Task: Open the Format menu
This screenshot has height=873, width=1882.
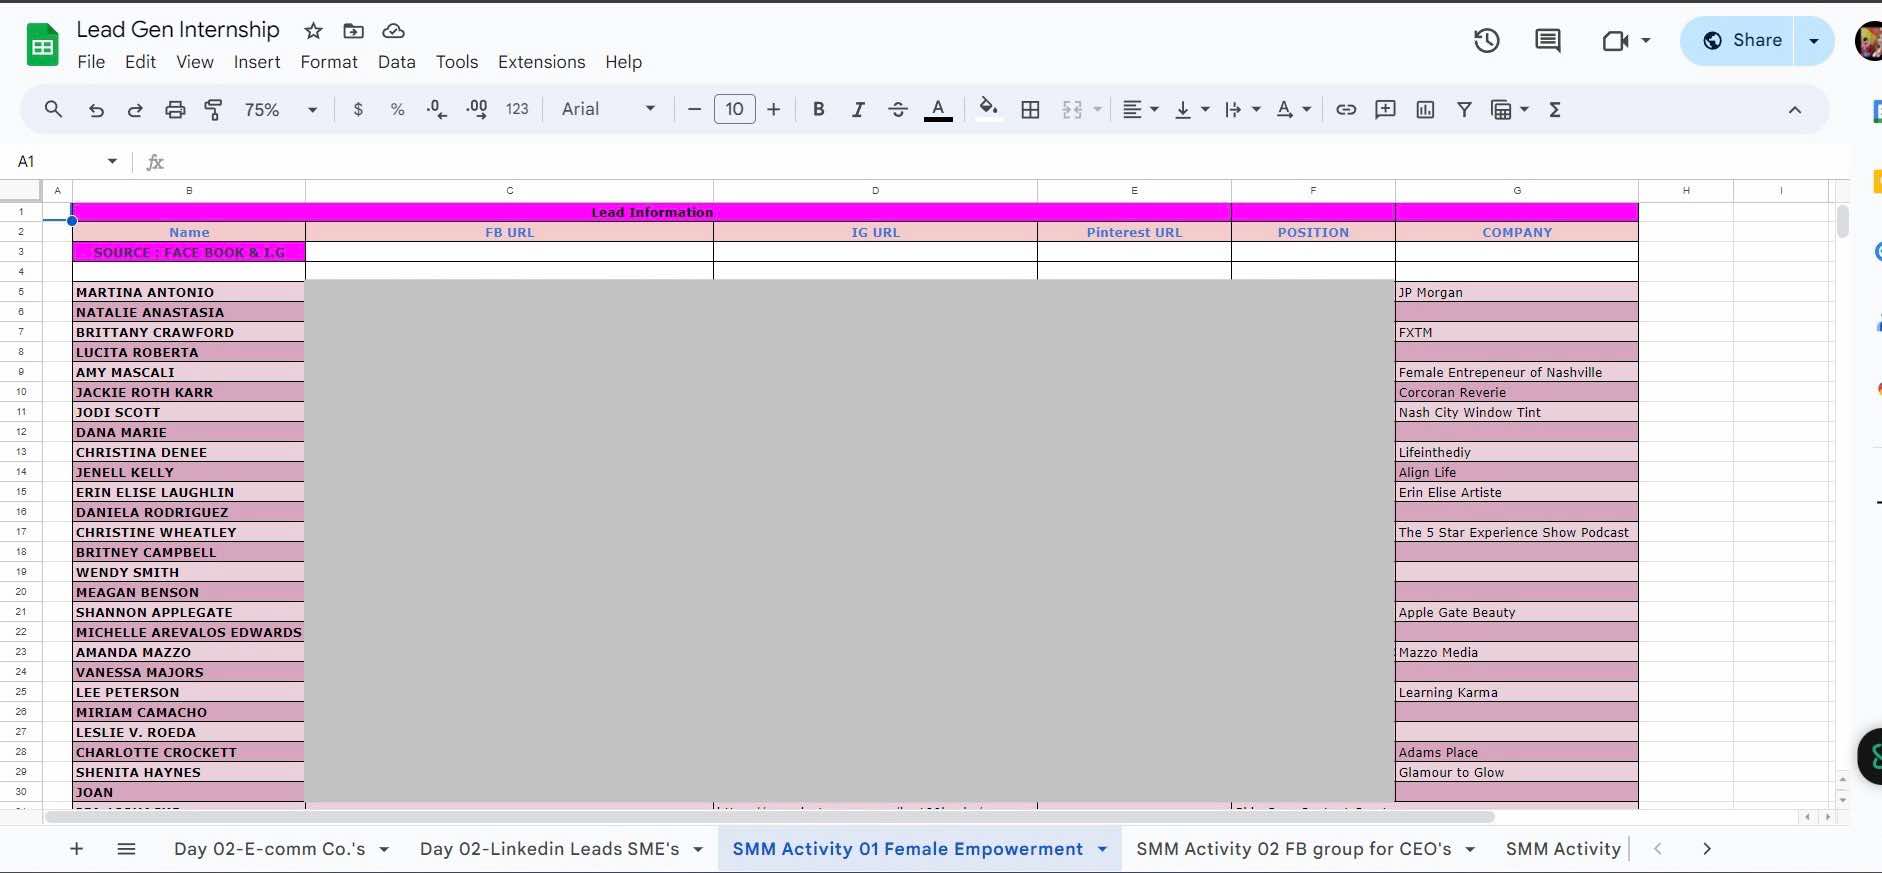Action: pos(329,62)
